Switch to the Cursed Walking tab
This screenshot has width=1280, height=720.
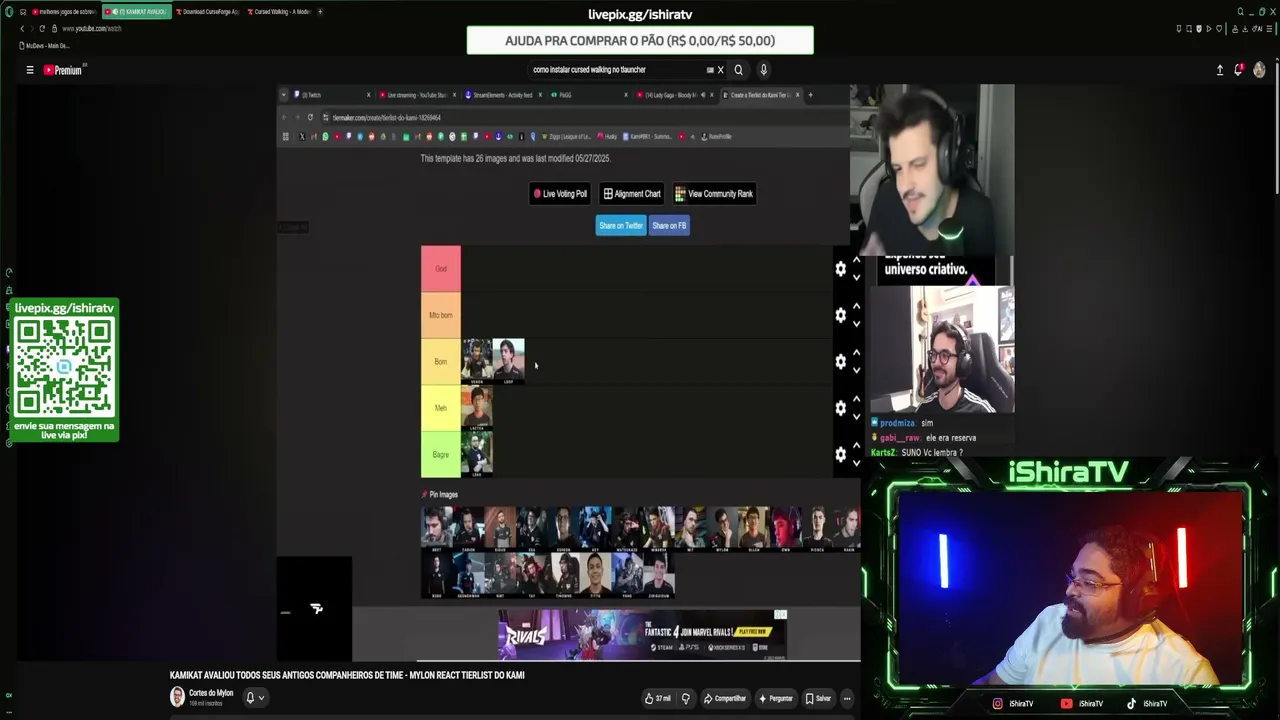(279, 12)
